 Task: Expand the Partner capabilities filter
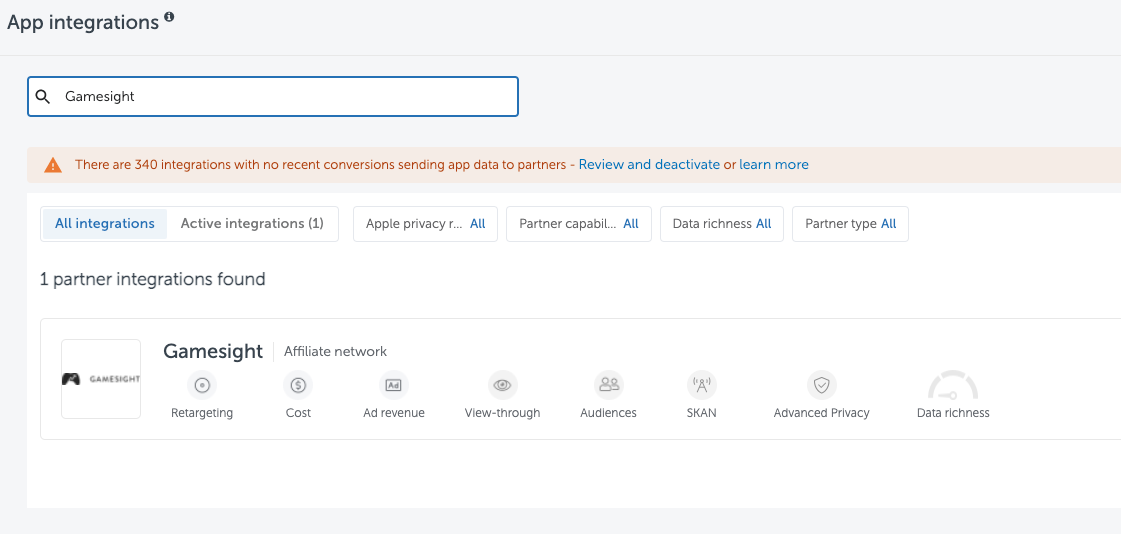coord(579,224)
